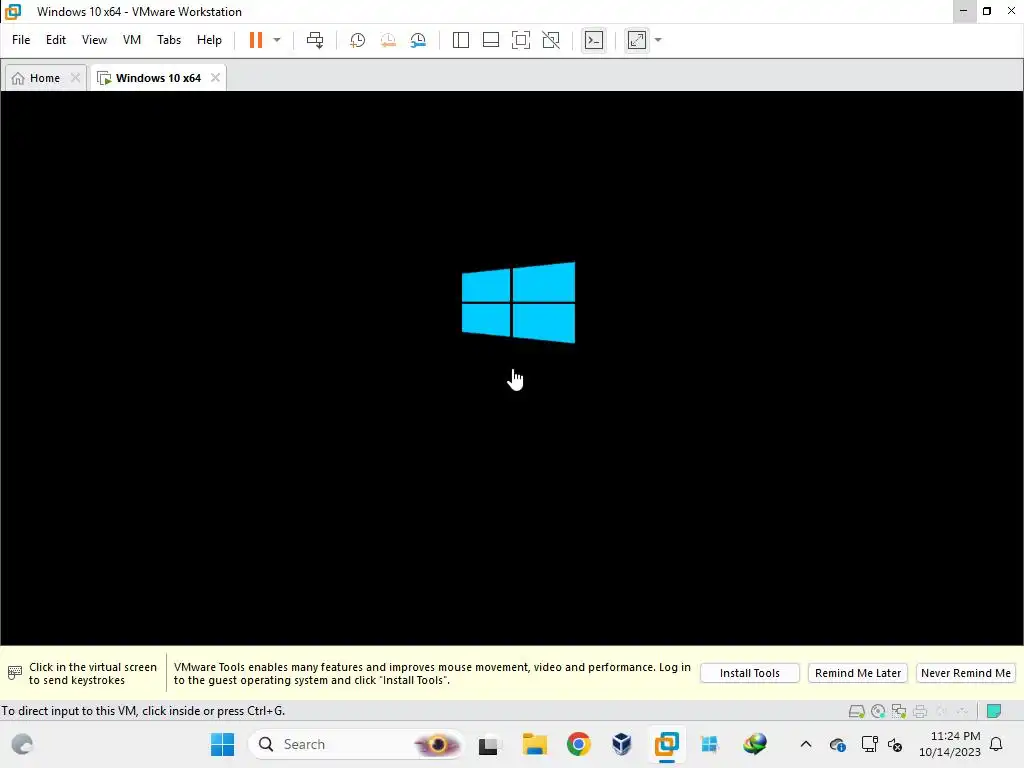The height and width of the screenshot is (768, 1024).
Task: Click the hard disk status icon
Action: 856,711
